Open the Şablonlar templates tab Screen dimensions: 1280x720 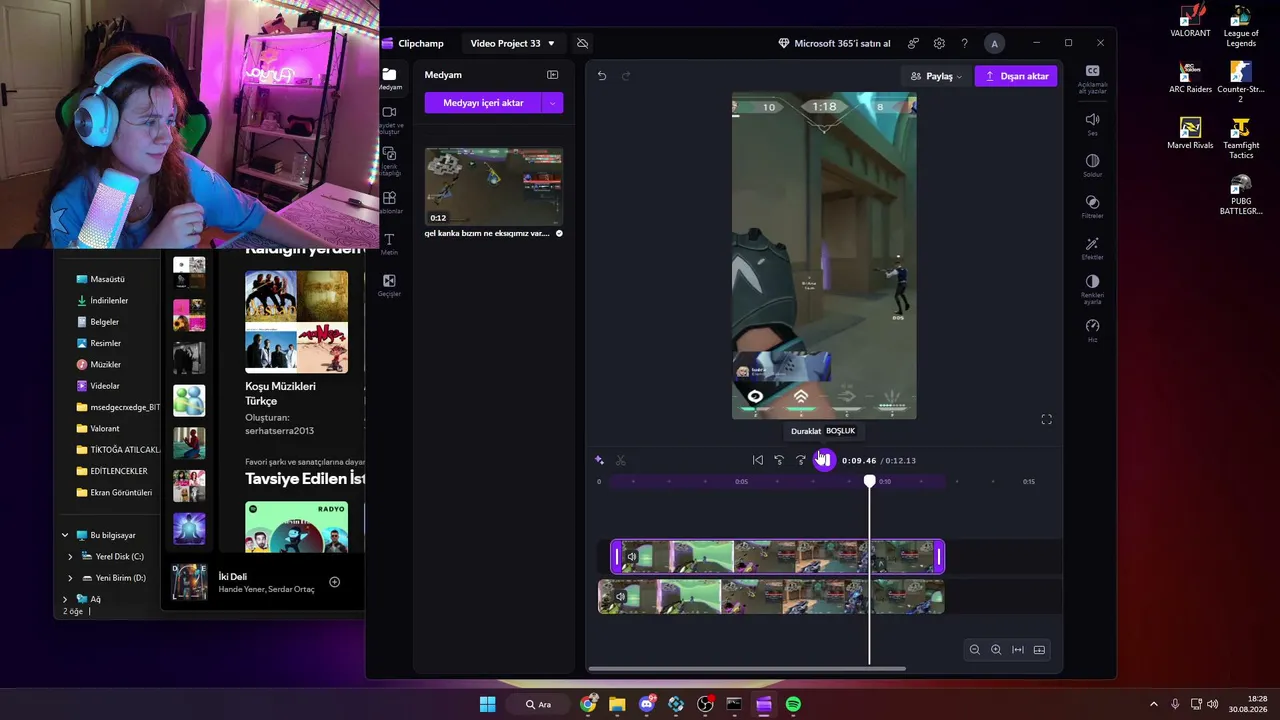pyautogui.click(x=389, y=202)
